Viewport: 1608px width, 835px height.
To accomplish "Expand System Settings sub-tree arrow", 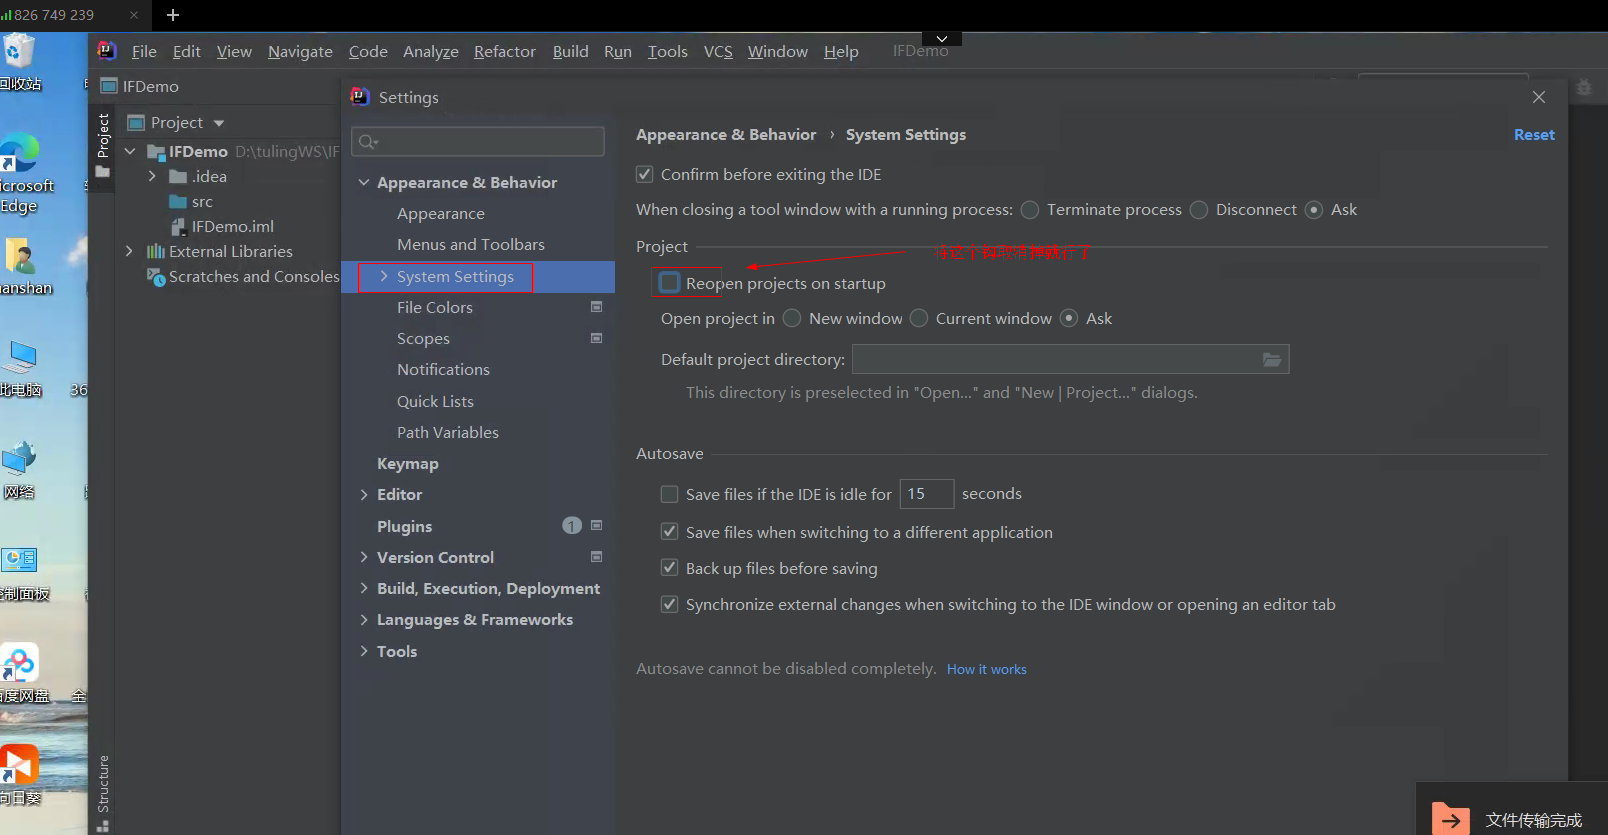I will (384, 276).
